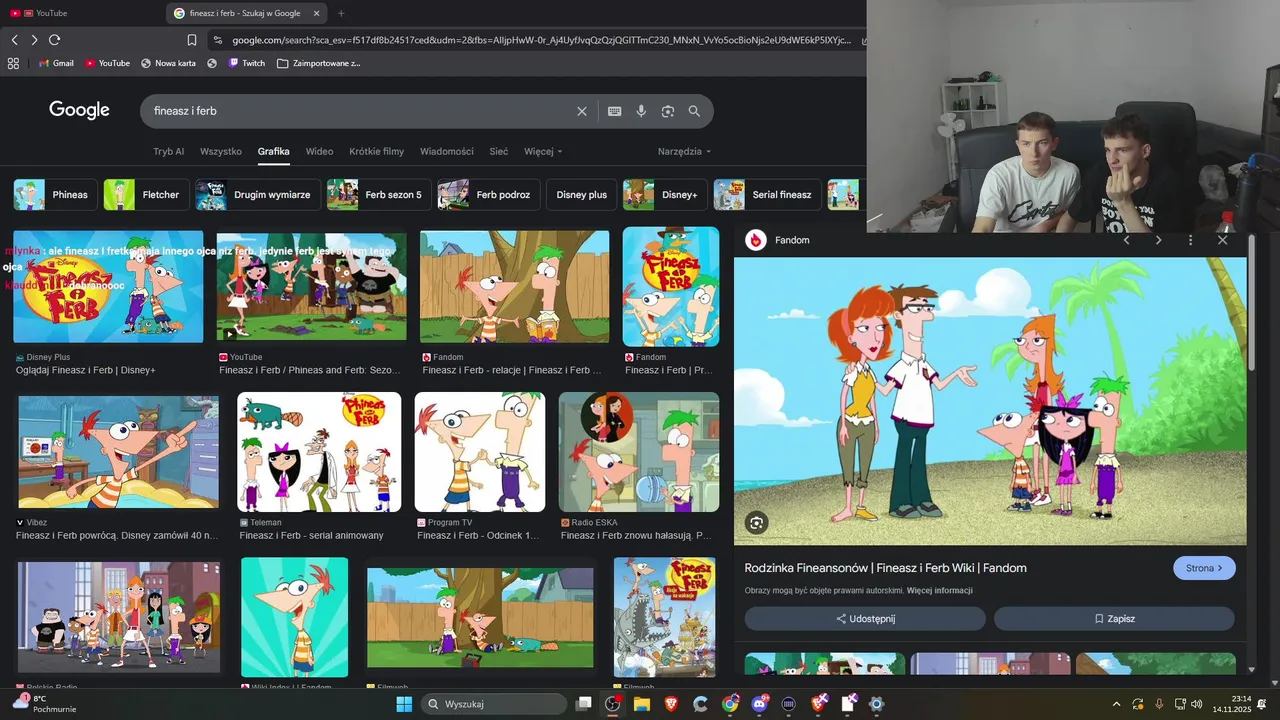Viewport: 1280px width, 720px height.
Task: Open the Zaimportowane bookmarks folder
Action: (x=318, y=63)
